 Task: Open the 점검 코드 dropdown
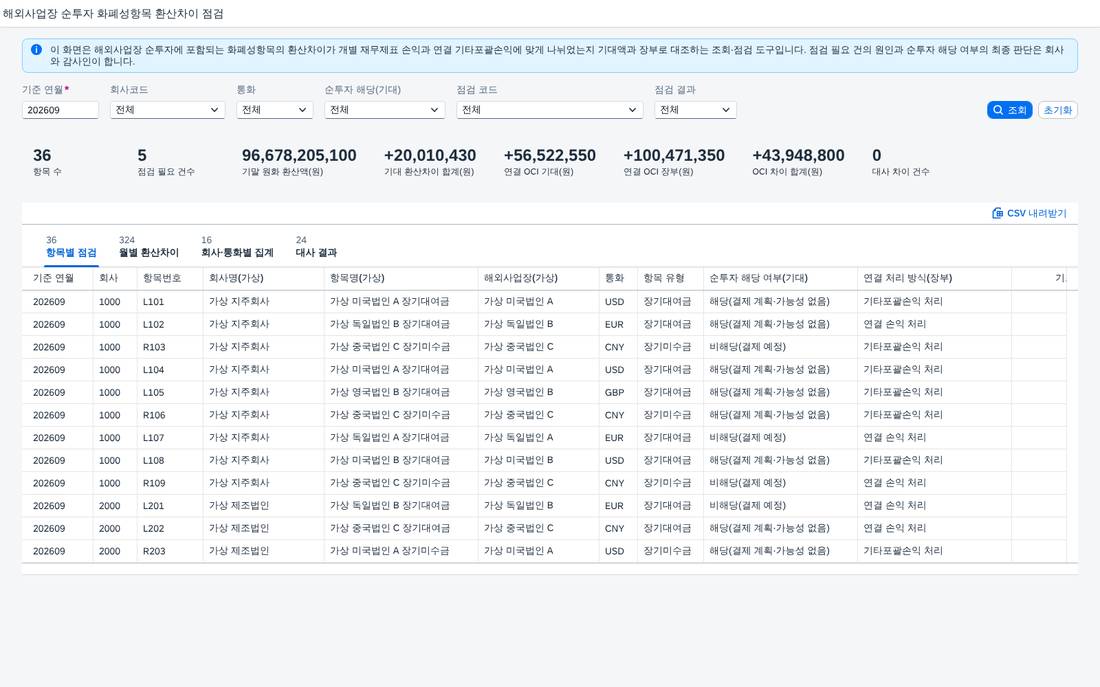click(549, 110)
